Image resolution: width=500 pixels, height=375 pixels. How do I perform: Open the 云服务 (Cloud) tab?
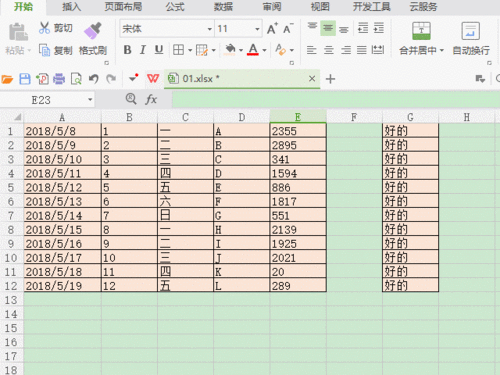point(423,7)
